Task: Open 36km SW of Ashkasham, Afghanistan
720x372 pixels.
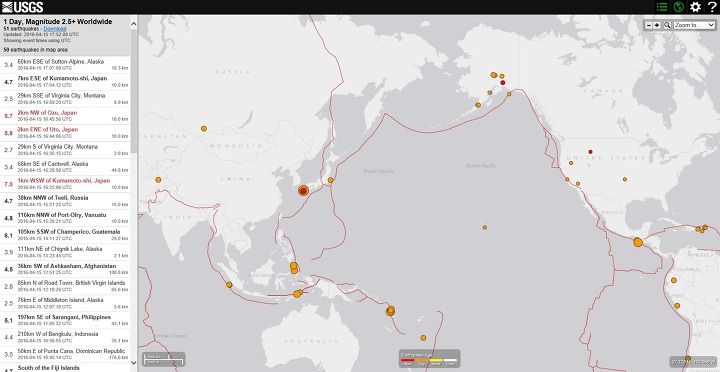Action: tap(65, 269)
